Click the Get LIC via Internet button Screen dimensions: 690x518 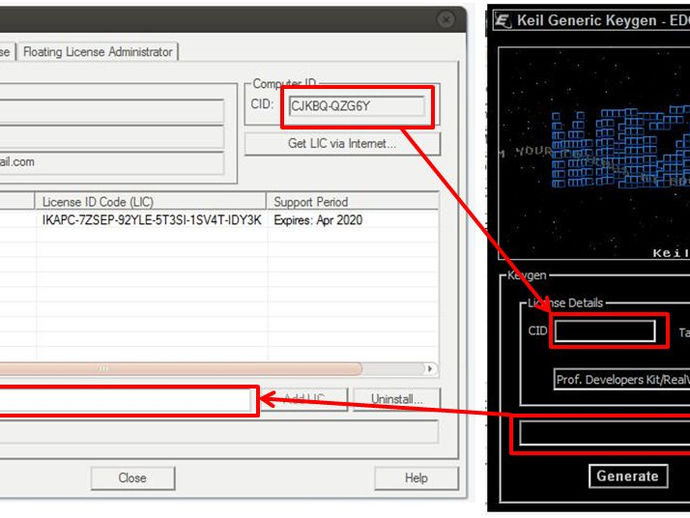coord(342,143)
